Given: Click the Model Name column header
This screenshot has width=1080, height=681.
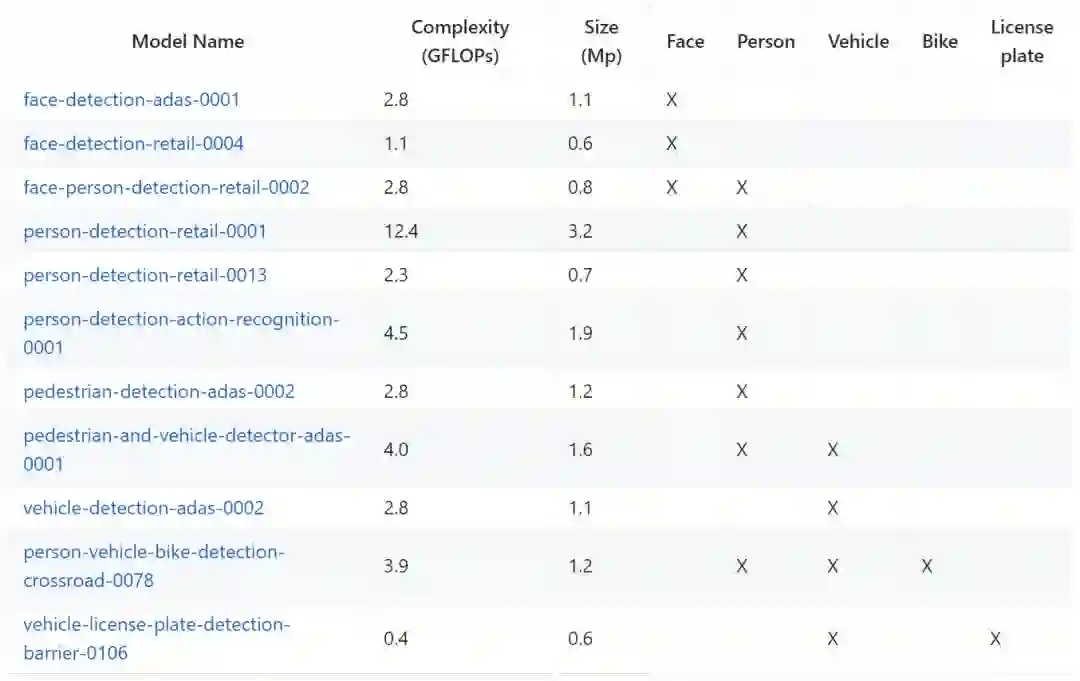Looking at the screenshot, I should click(x=188, y=42).
